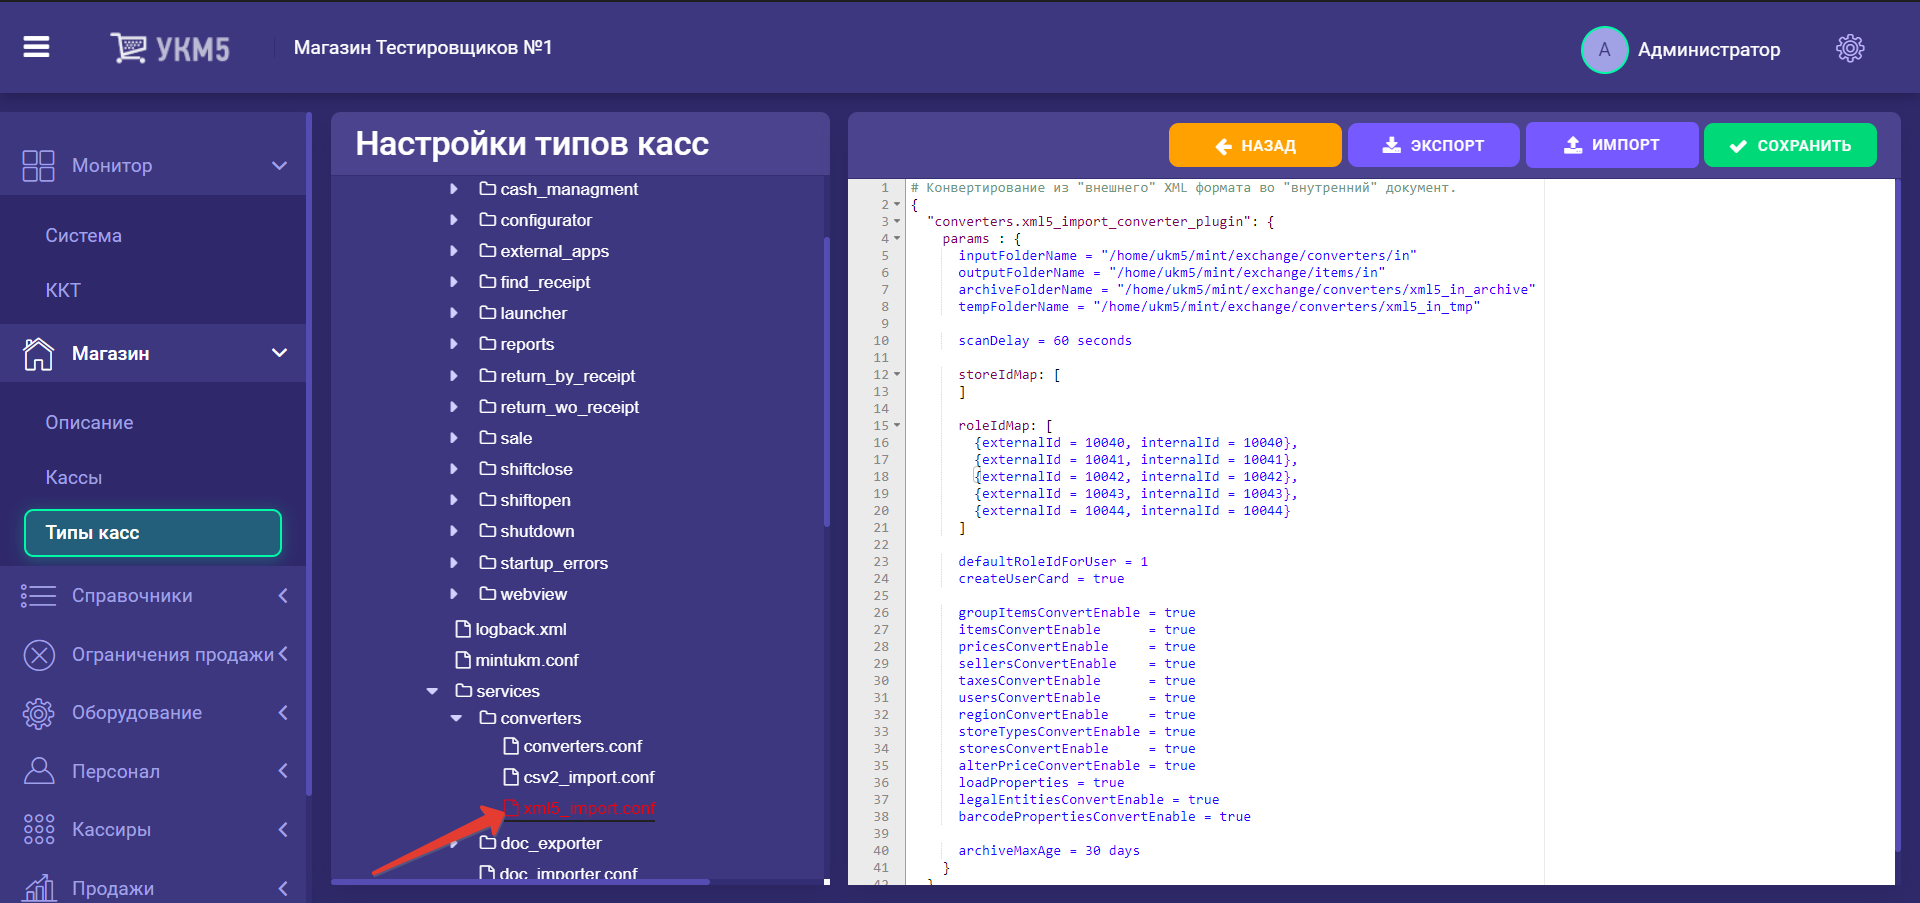Open the return_wo_receipt folder
The image size is (1920, 903).
pos(569,407)
